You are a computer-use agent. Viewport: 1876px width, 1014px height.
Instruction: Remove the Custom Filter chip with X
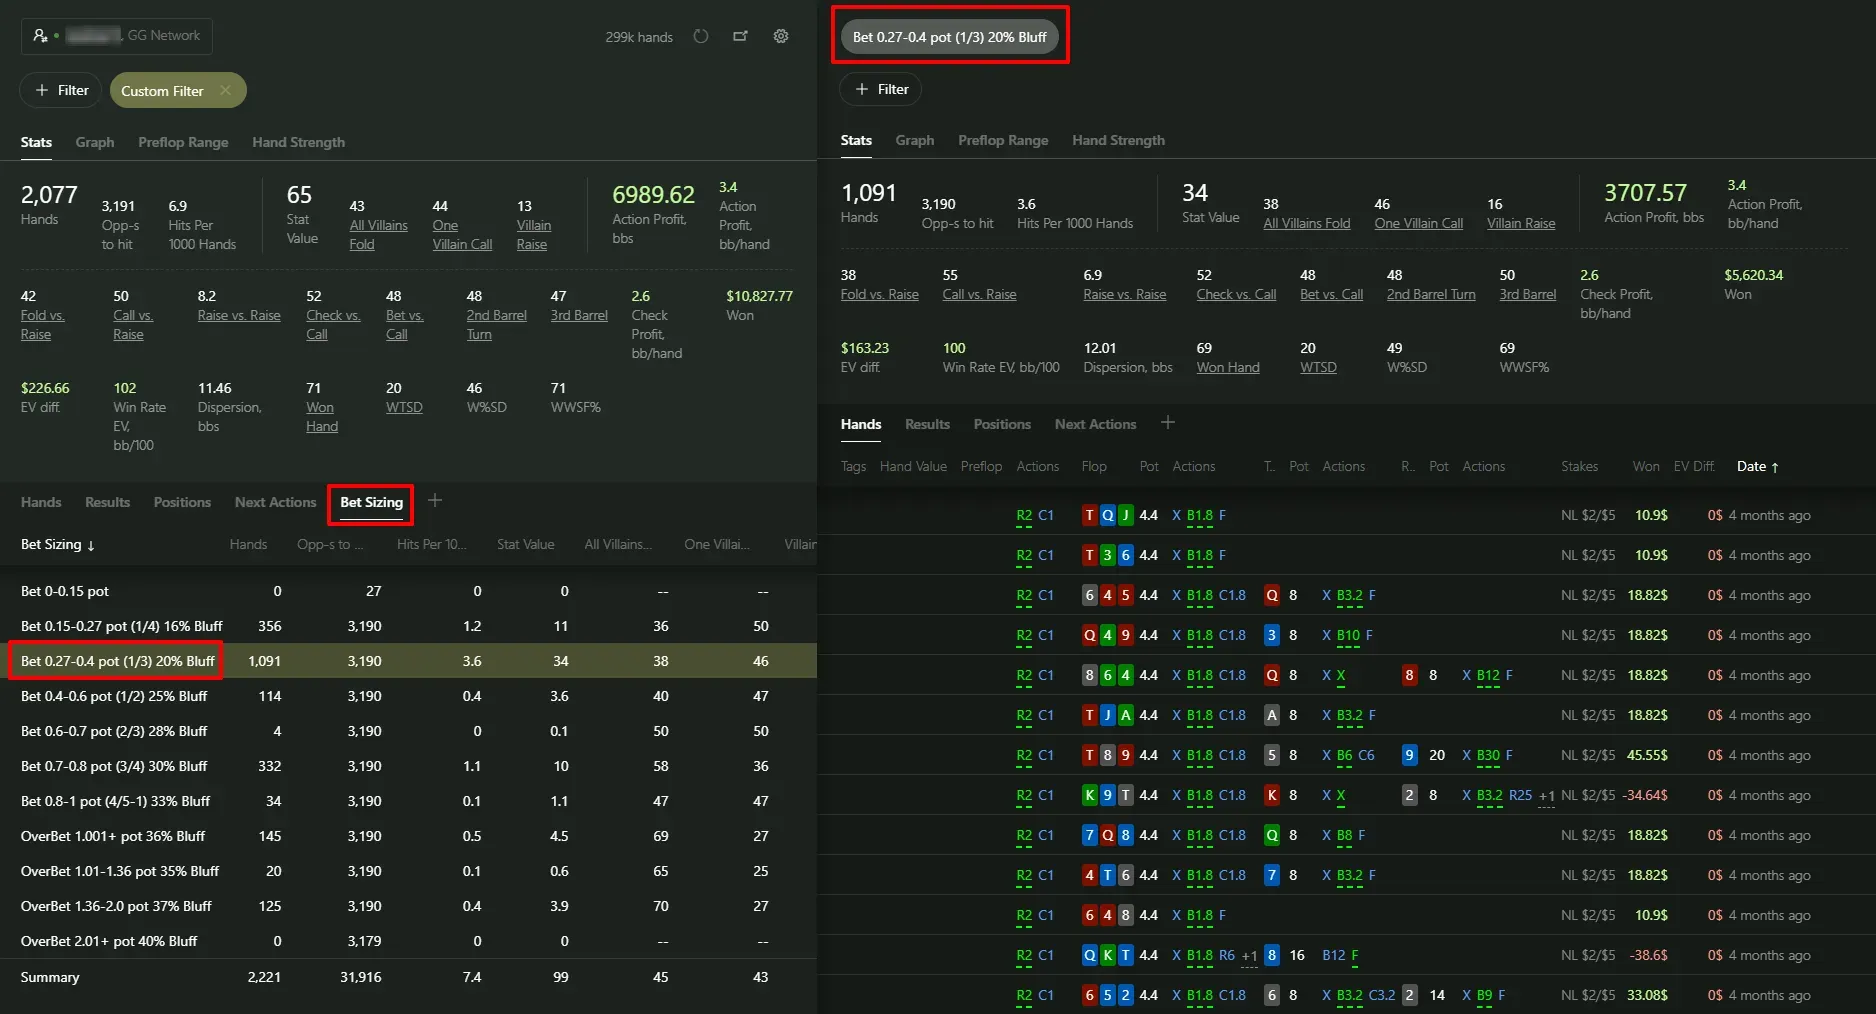click(x=226, y=90)
